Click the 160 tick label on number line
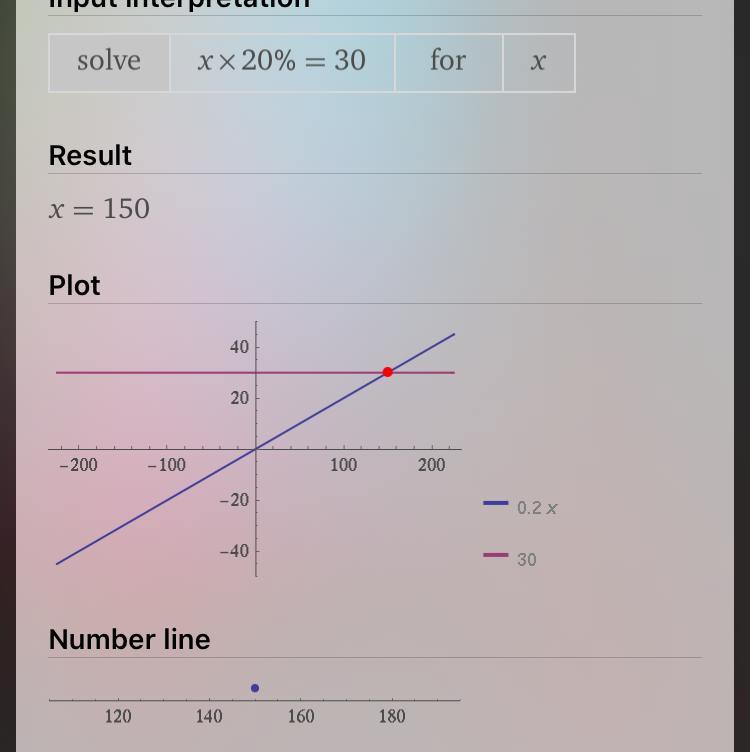 (x=301, y=716)
